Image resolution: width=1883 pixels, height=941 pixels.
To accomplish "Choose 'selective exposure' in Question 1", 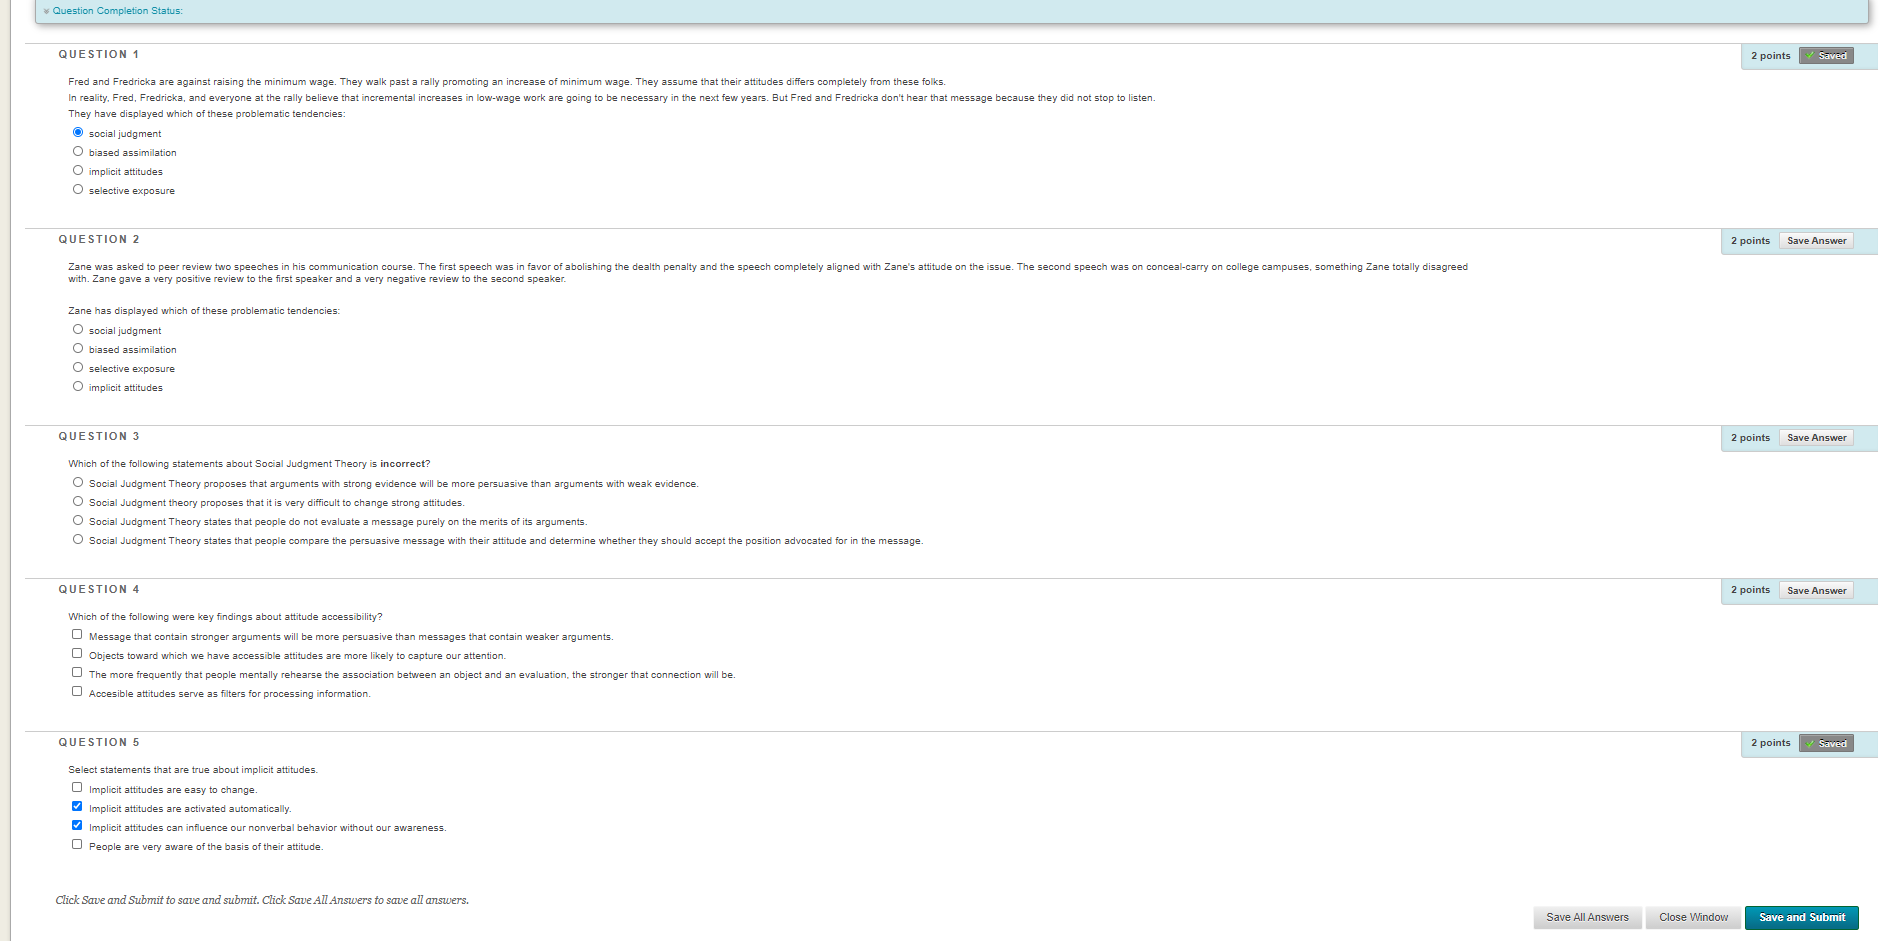I will point(78,190).
